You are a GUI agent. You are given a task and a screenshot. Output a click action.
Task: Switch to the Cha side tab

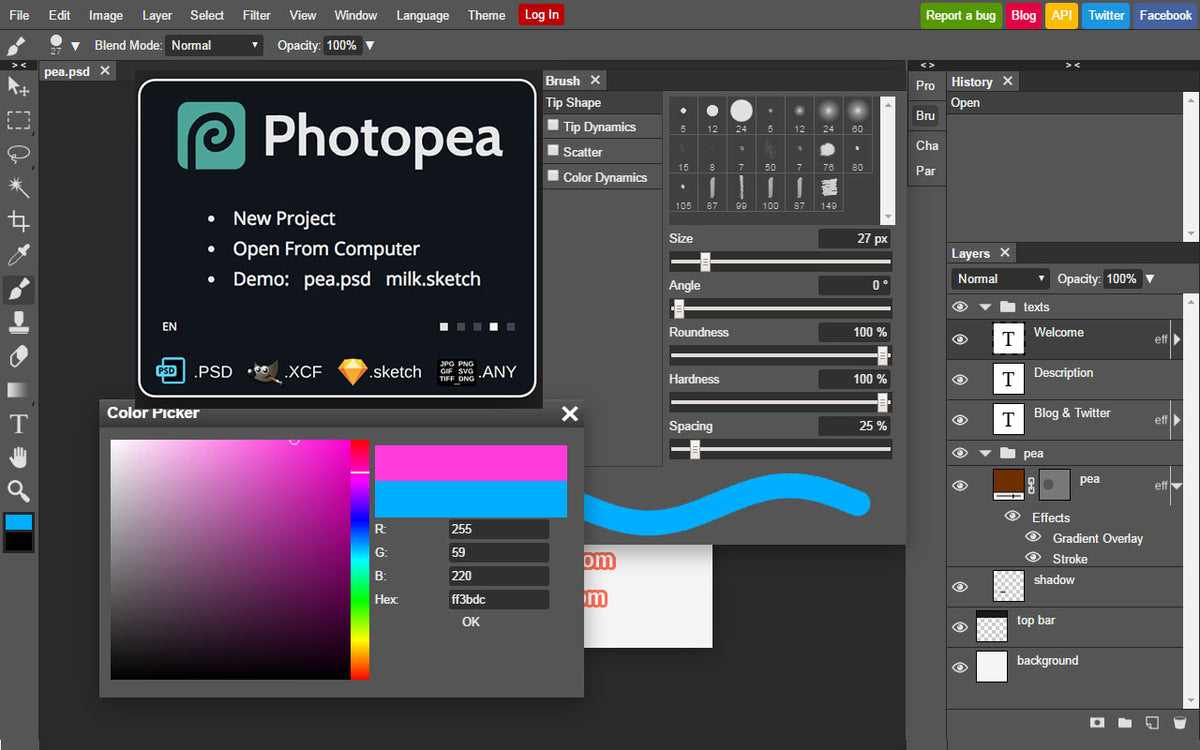[x=927, y=145]
